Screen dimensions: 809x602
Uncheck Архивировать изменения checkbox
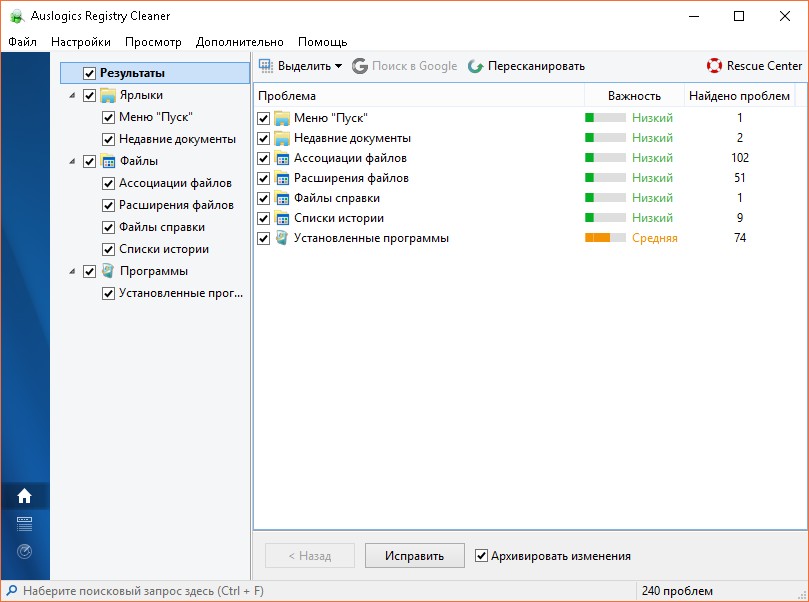click(x=481, y=556)
